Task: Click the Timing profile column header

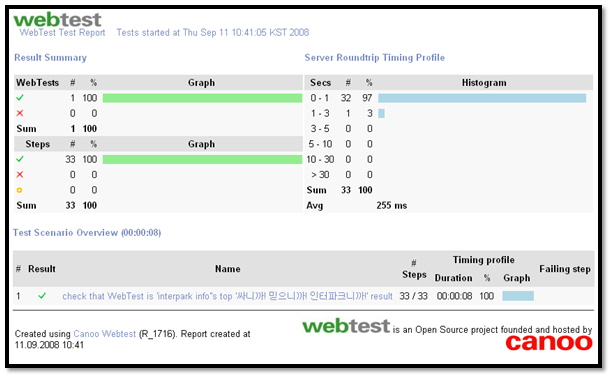Action: pos(484,260)
